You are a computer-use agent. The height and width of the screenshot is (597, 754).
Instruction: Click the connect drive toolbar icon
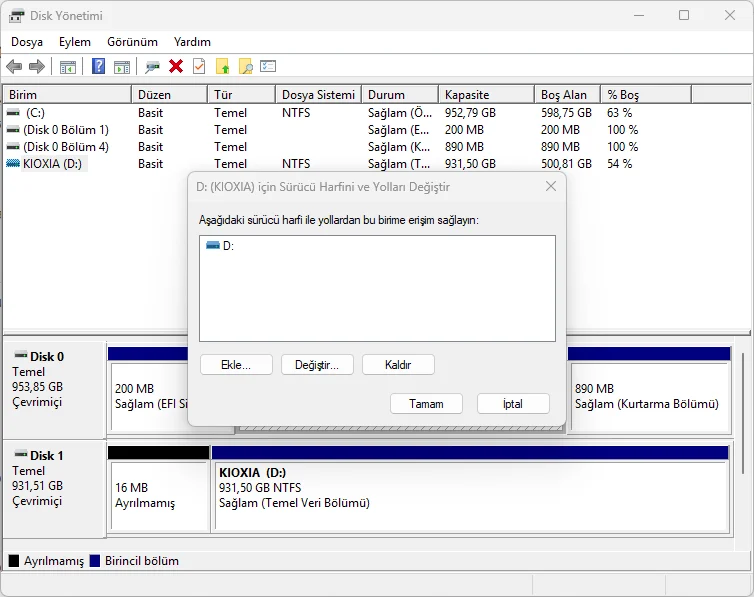coord(152,67)
